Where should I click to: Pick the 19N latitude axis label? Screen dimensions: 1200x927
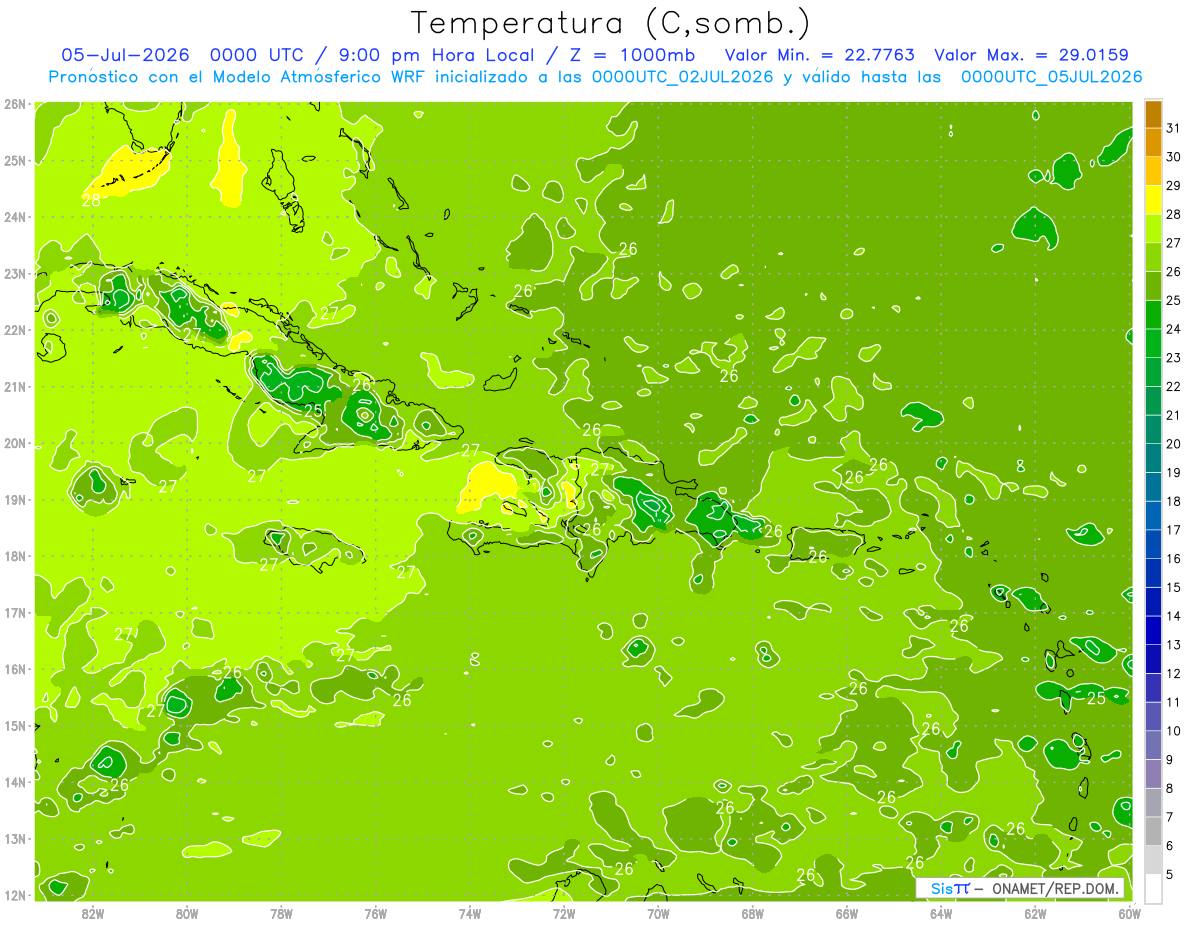(x=14, y=499)
